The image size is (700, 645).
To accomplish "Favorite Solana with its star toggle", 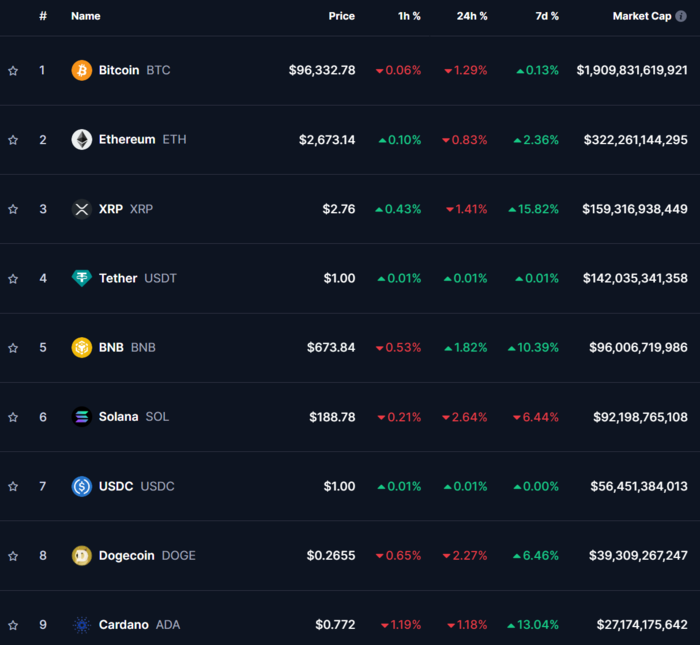I will 13,417.
